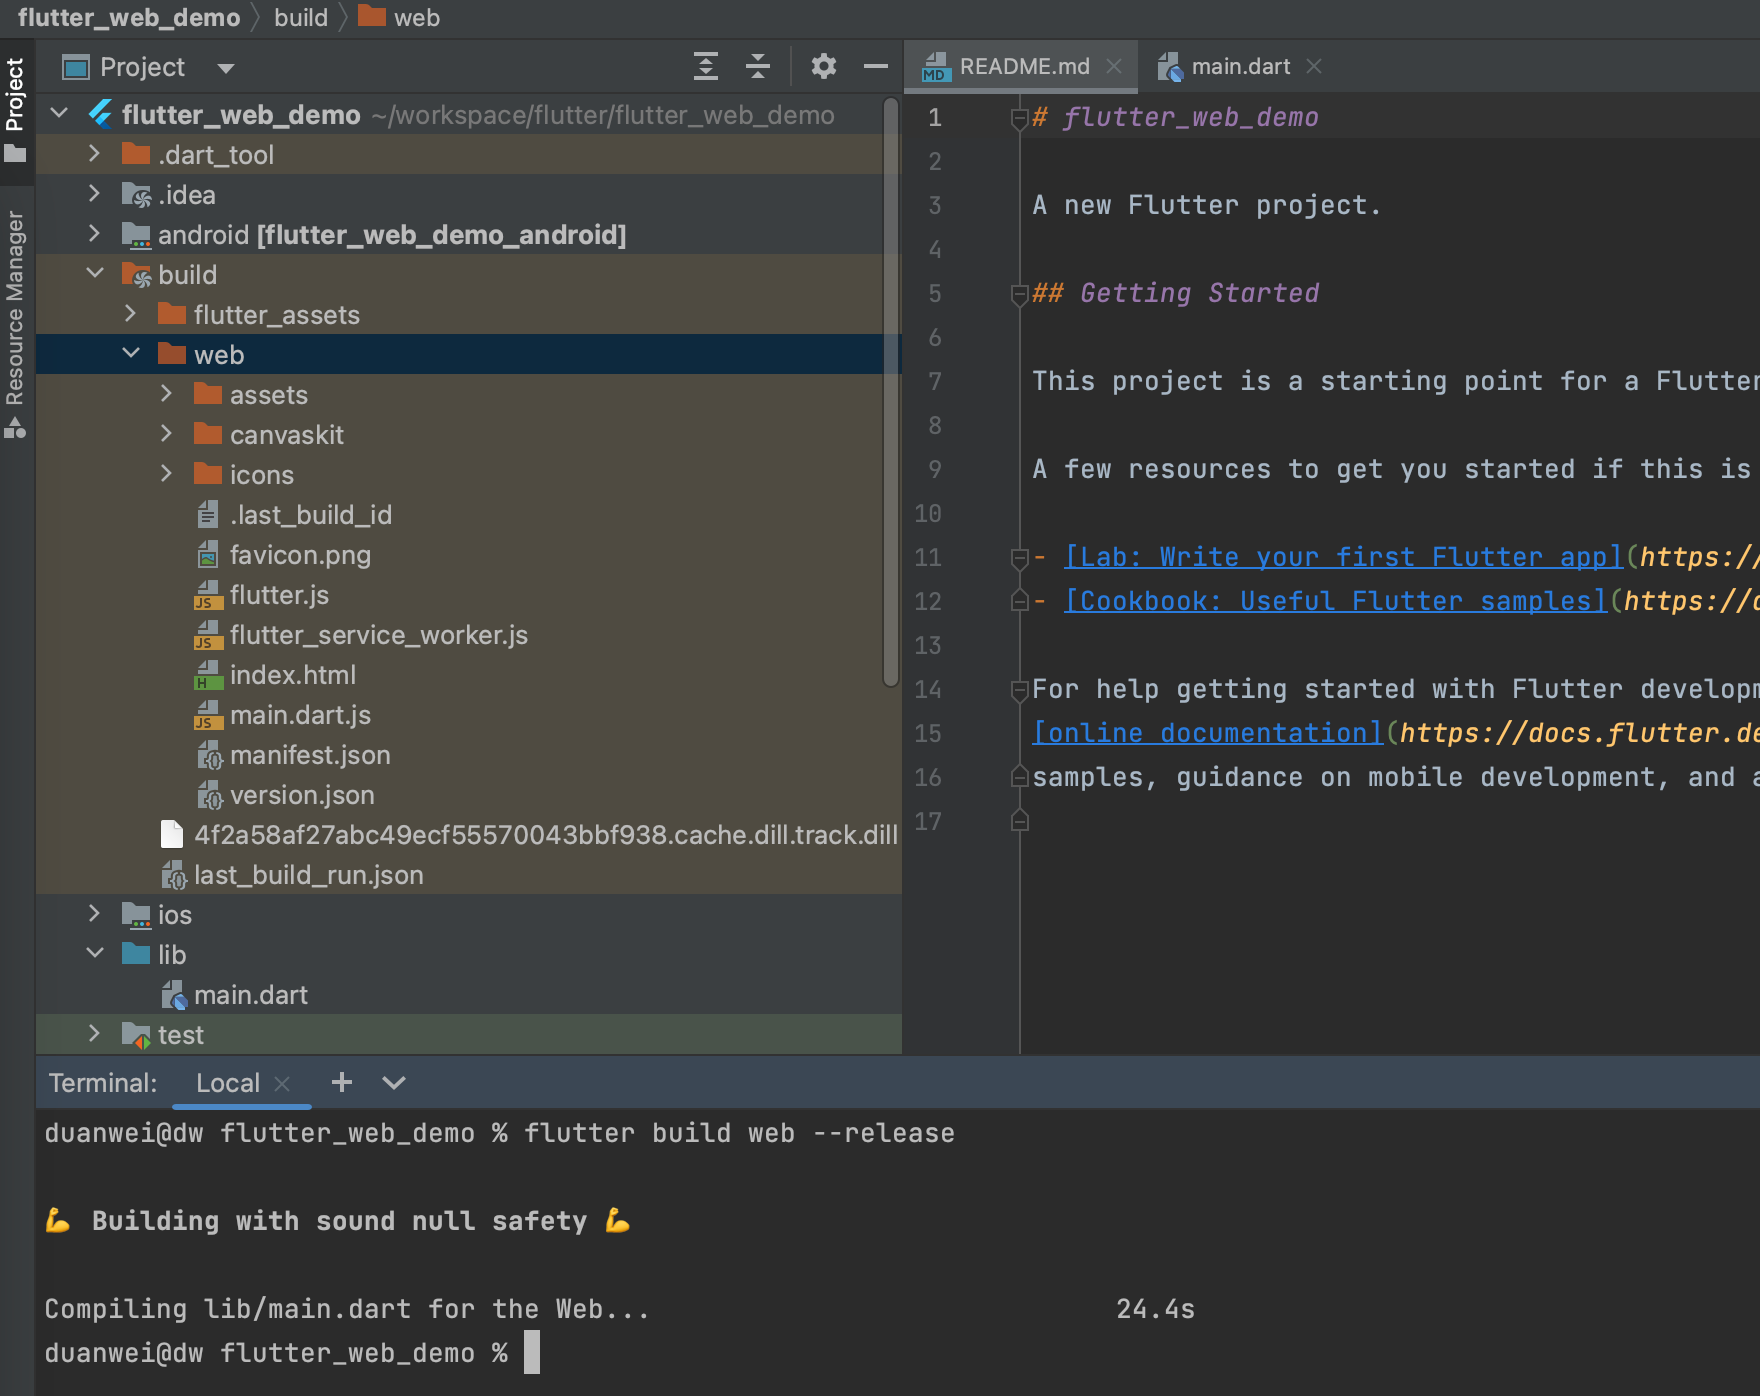The height and width of the screenshot is (1396, 1760).
Task: Fold the paragraph starting at line 14
Action: tap(1019, 691)
